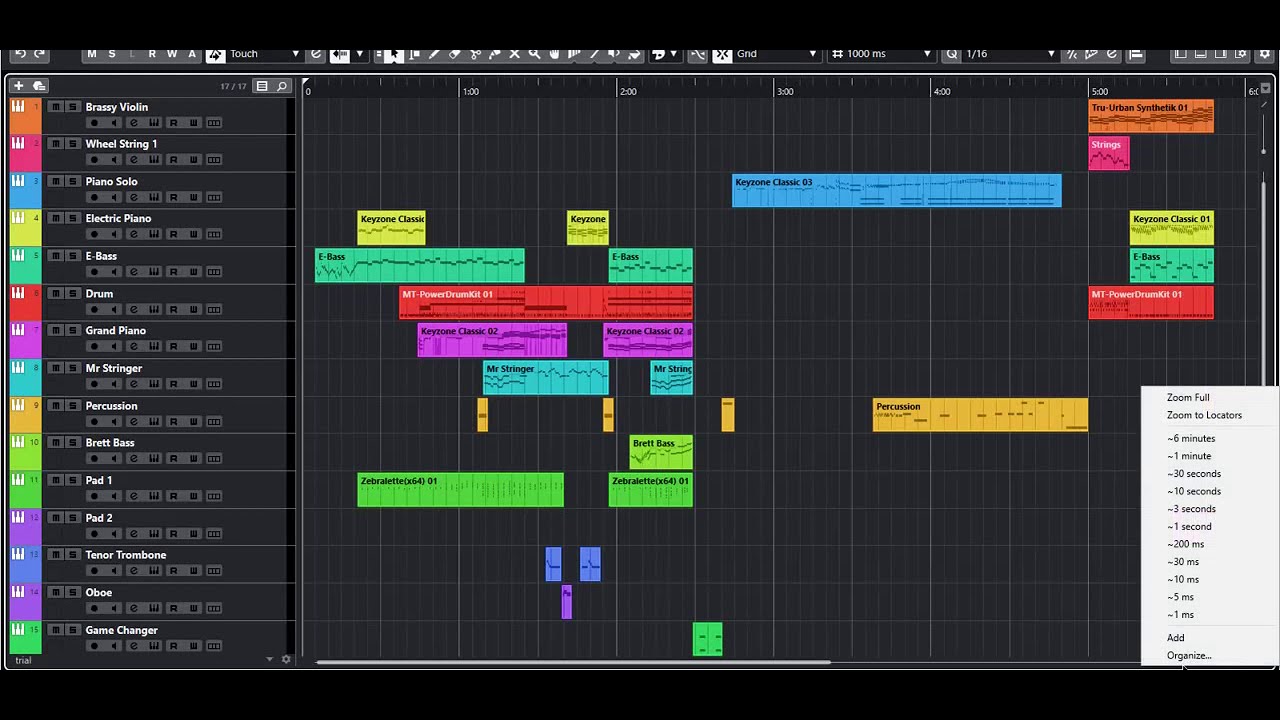Viewport: 1280px width, 720px height.
Task: Click the track list settings gear at bottom
Action: point(286,659)
